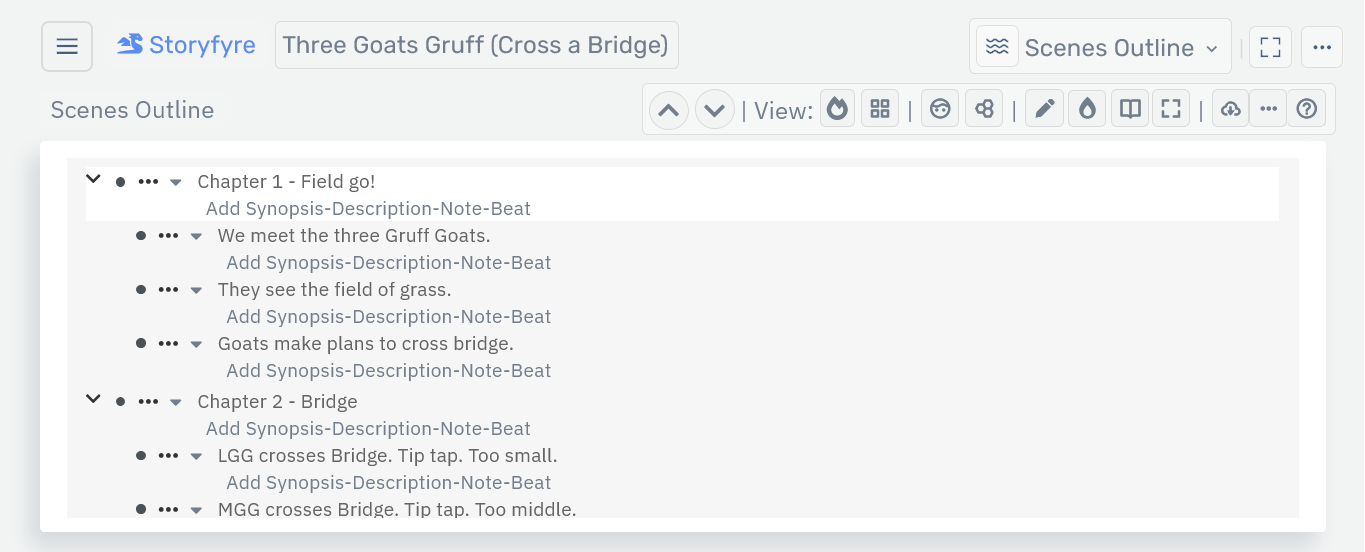Screen dimensions: 1365x552
Task: Go to Storyfyre home logo
Action: (186, 45)
